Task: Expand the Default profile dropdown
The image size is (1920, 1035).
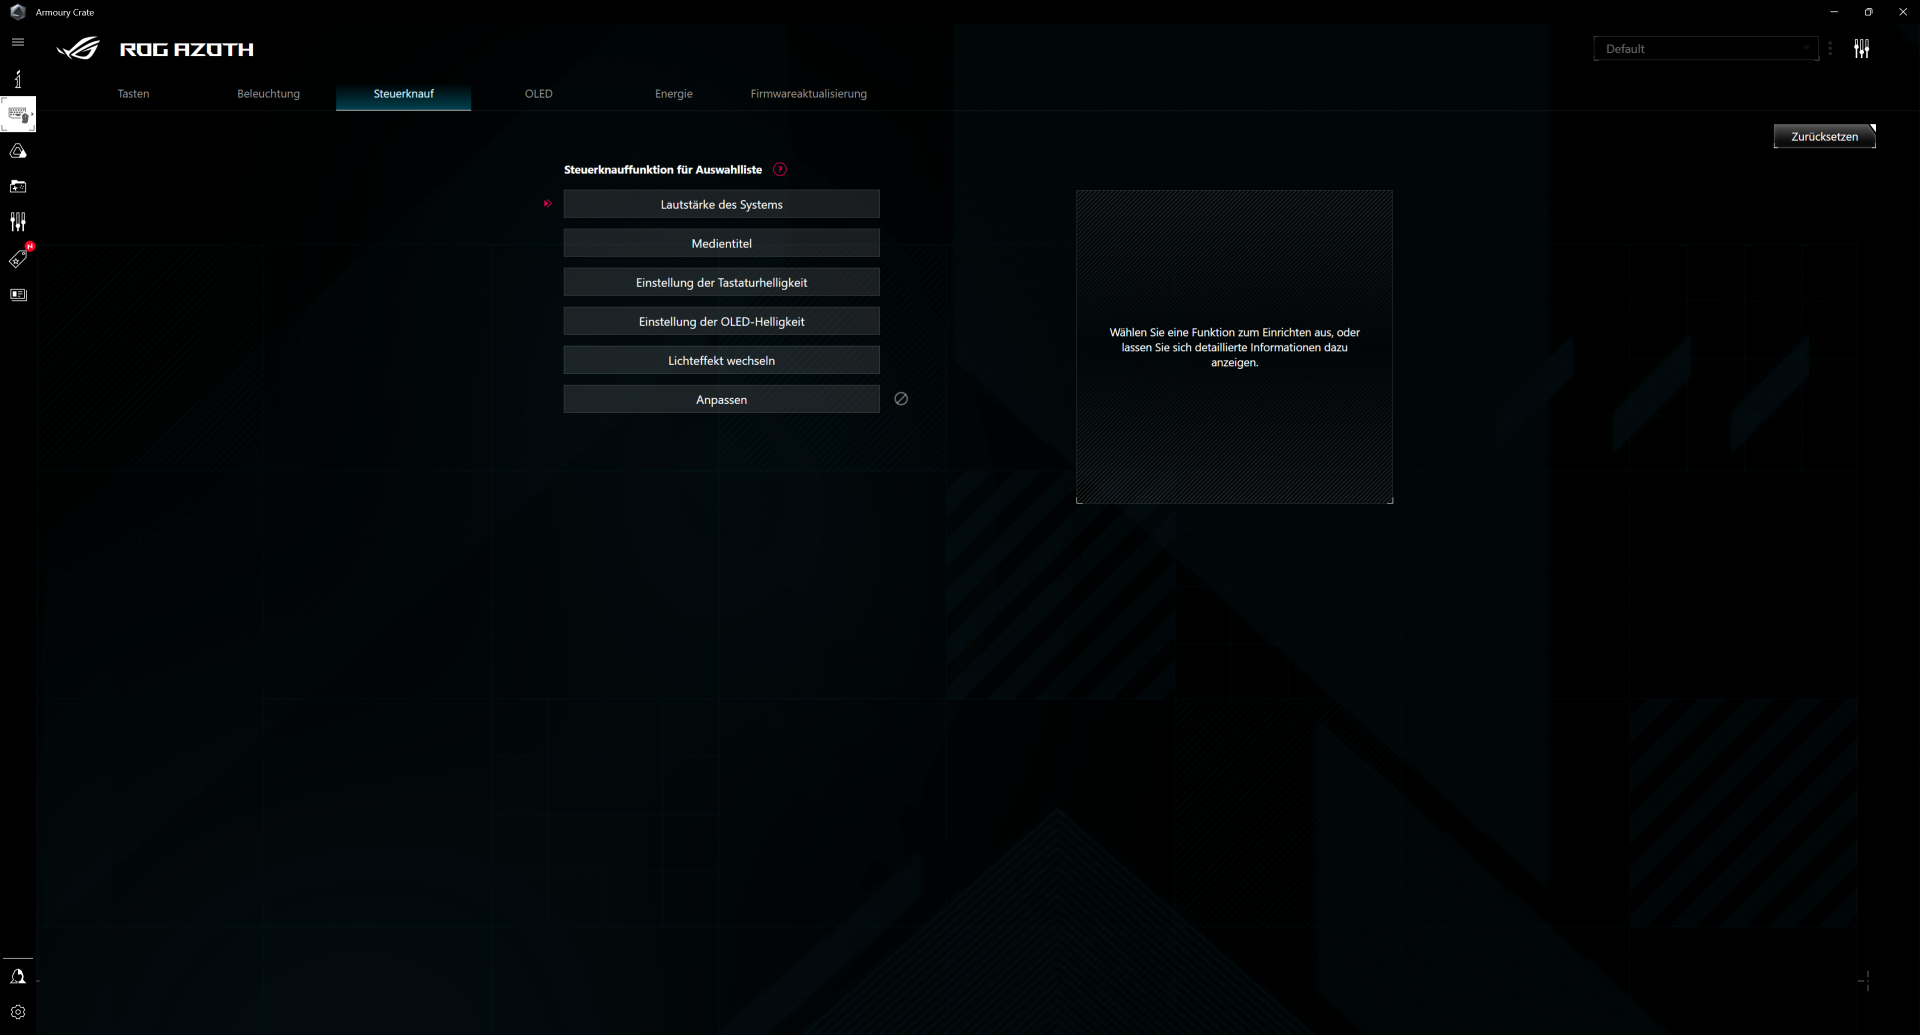Action: tap(1706, 49)
